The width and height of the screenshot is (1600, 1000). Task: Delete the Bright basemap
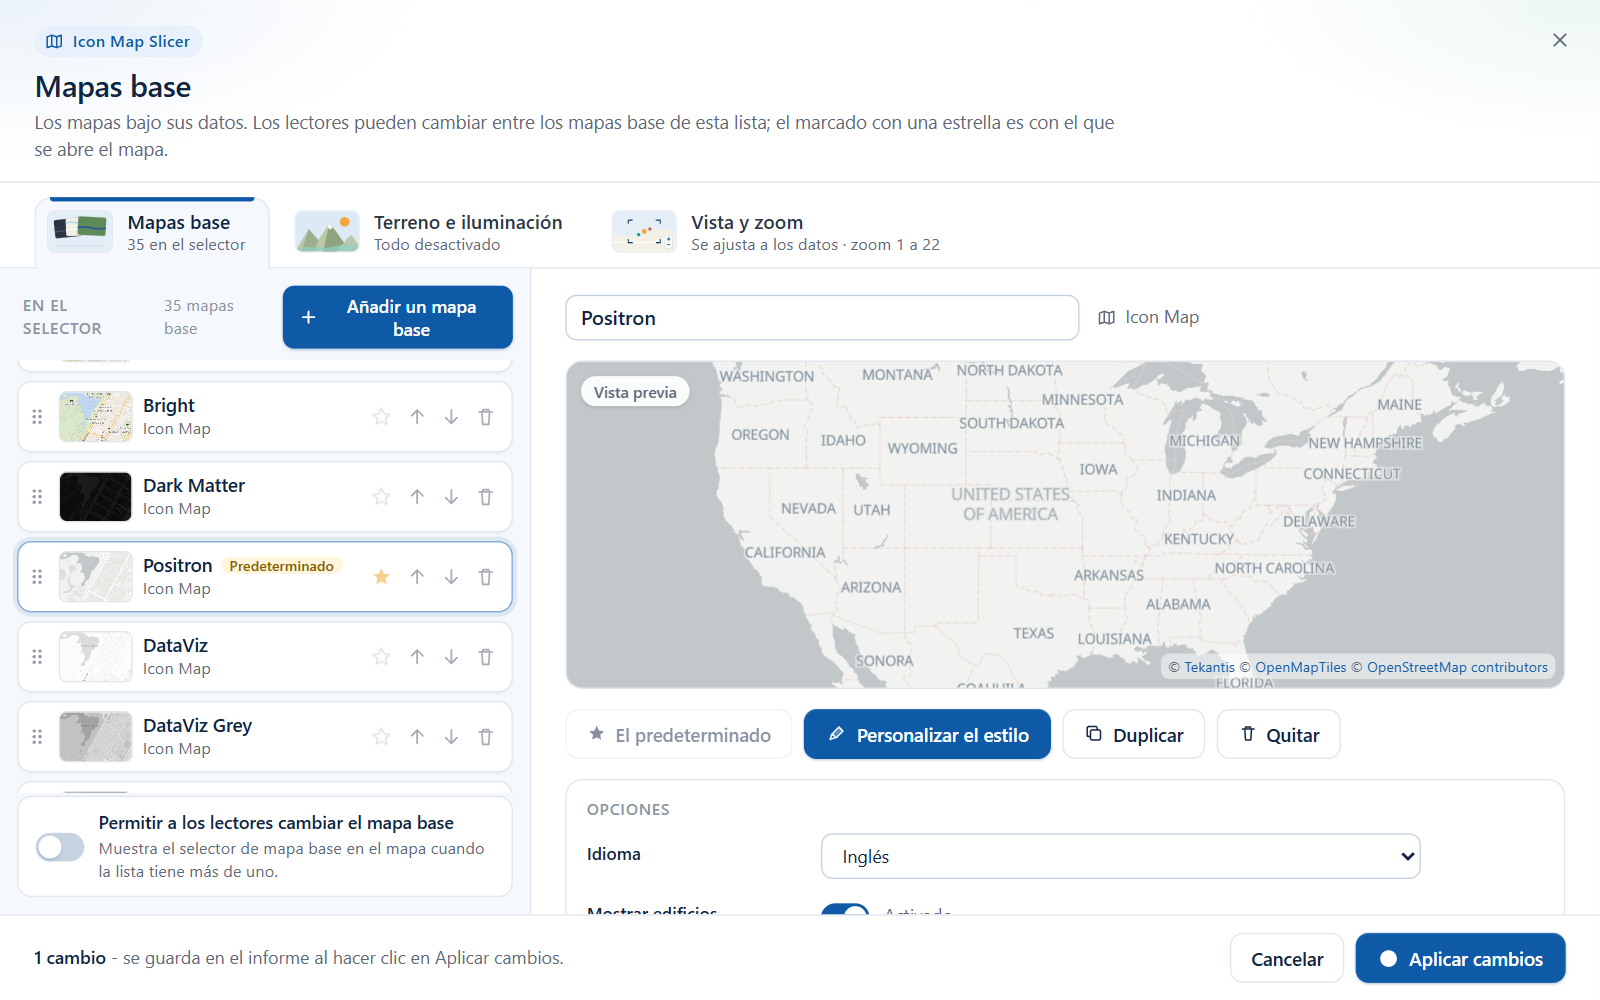[x=485, y=417]
